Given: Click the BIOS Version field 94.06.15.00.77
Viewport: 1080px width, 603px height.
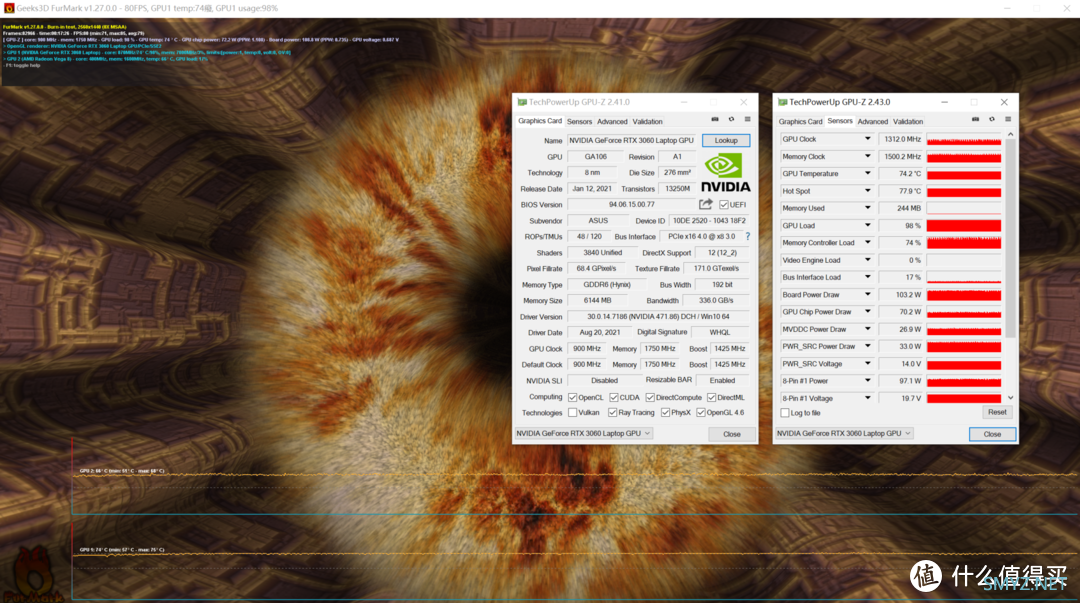Looking at the screenshot, I should pyautogui.click(x=632, y=205).
